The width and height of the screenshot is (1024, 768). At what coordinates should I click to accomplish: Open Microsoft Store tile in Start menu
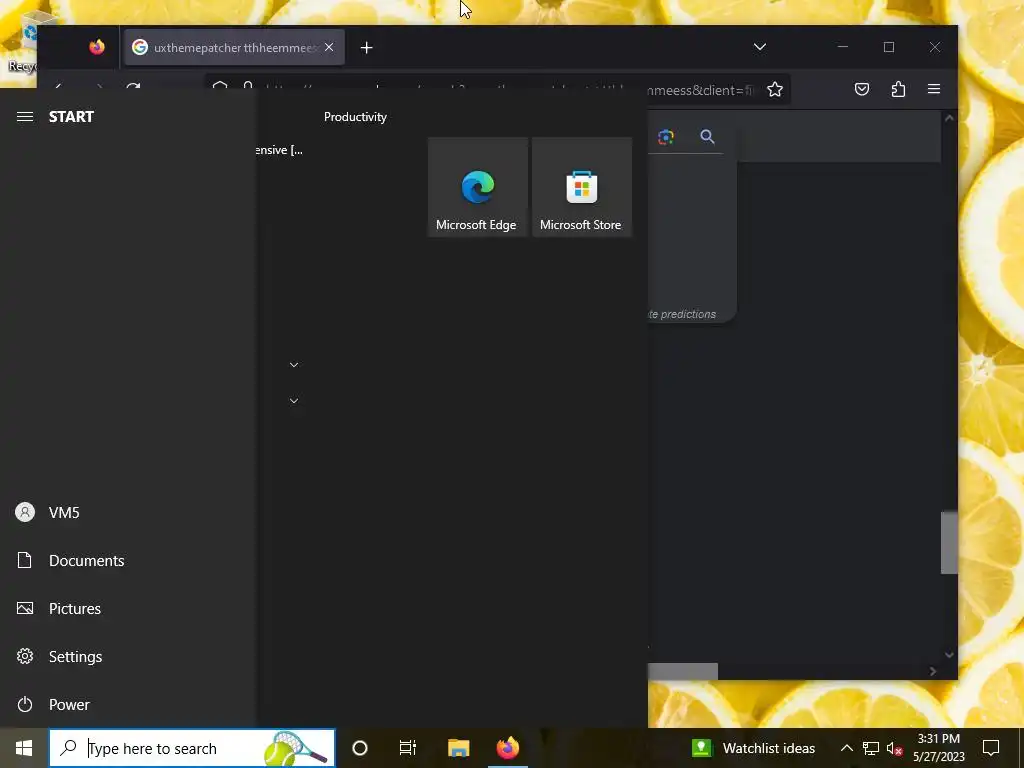click(x=582, y=187)
